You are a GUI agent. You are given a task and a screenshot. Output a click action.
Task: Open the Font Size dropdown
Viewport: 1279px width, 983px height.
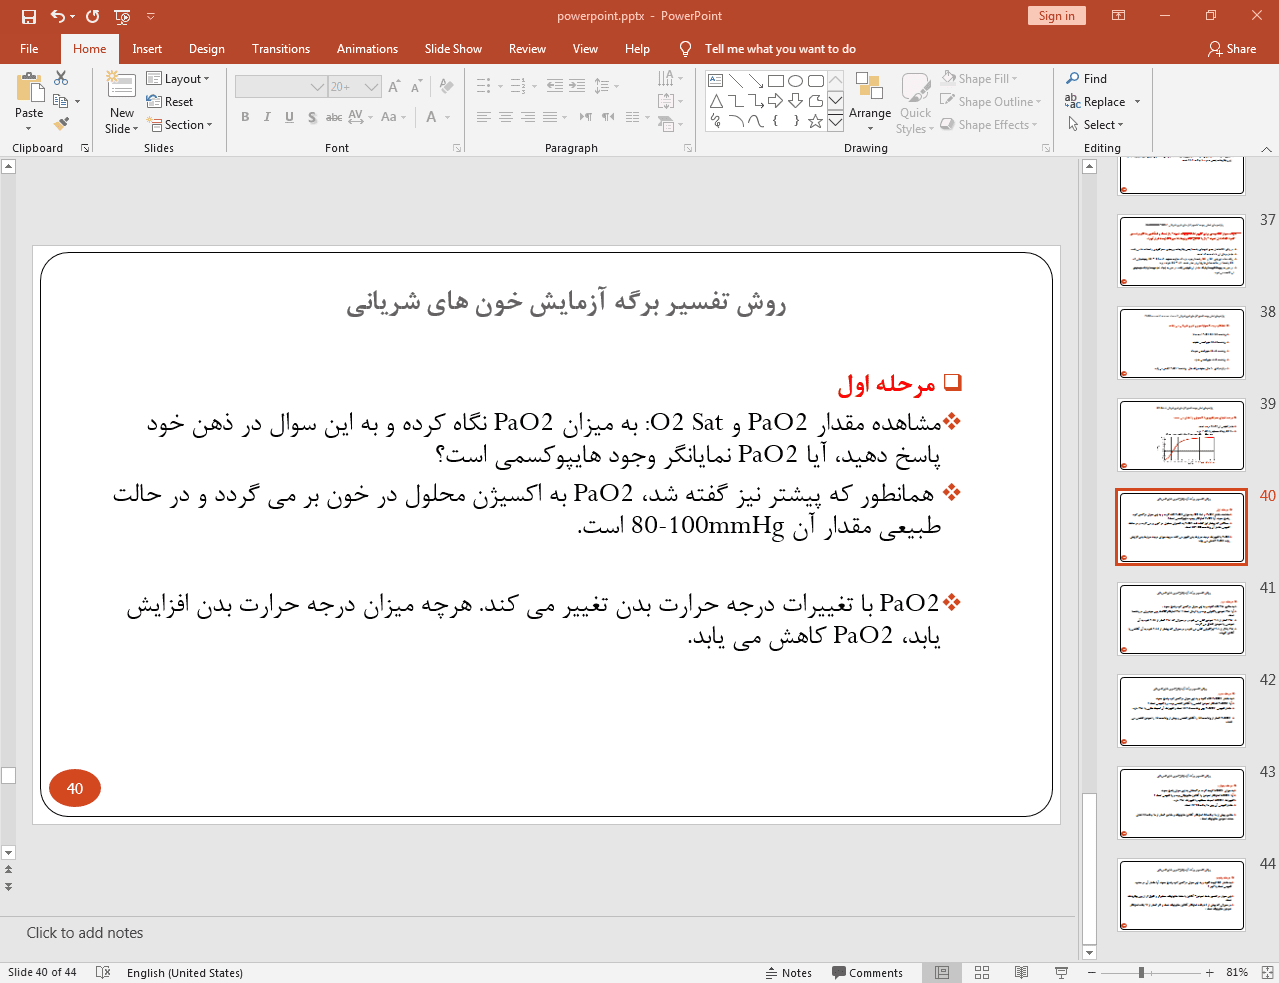click(x=372, y=87)
